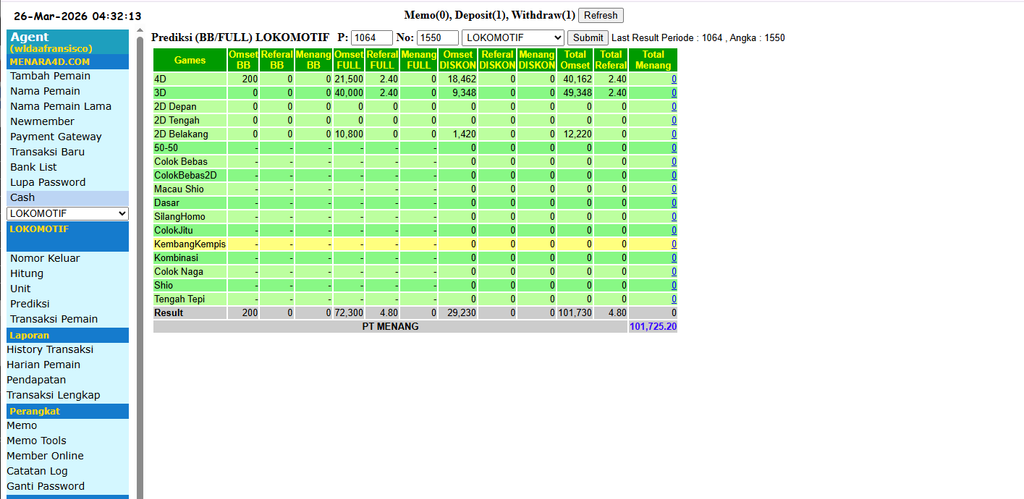Click Total Menang link for ColokBebas2D

[x=674, y=175]
